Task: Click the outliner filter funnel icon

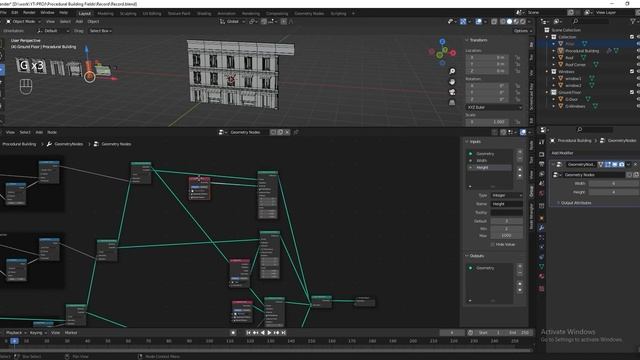Action: click(633, 21)
